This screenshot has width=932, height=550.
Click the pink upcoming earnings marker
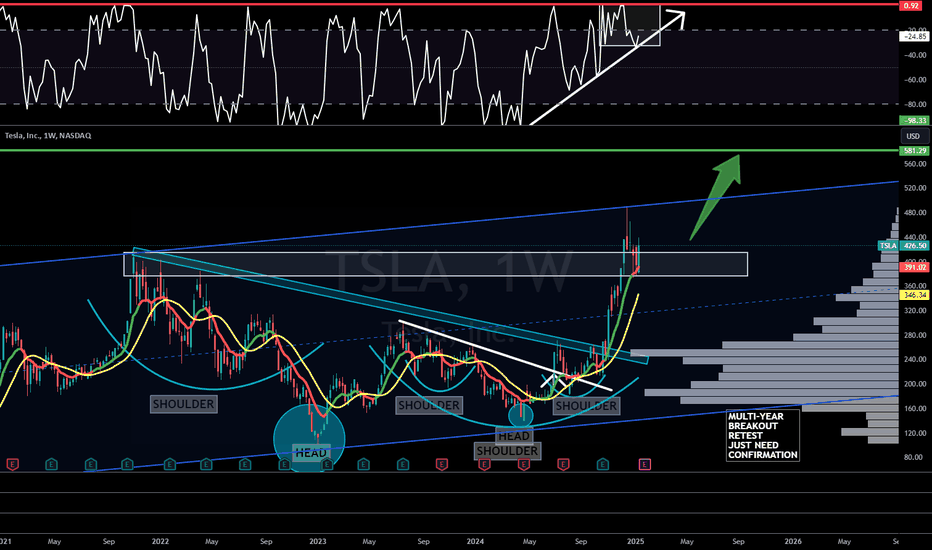coord(645,464)
